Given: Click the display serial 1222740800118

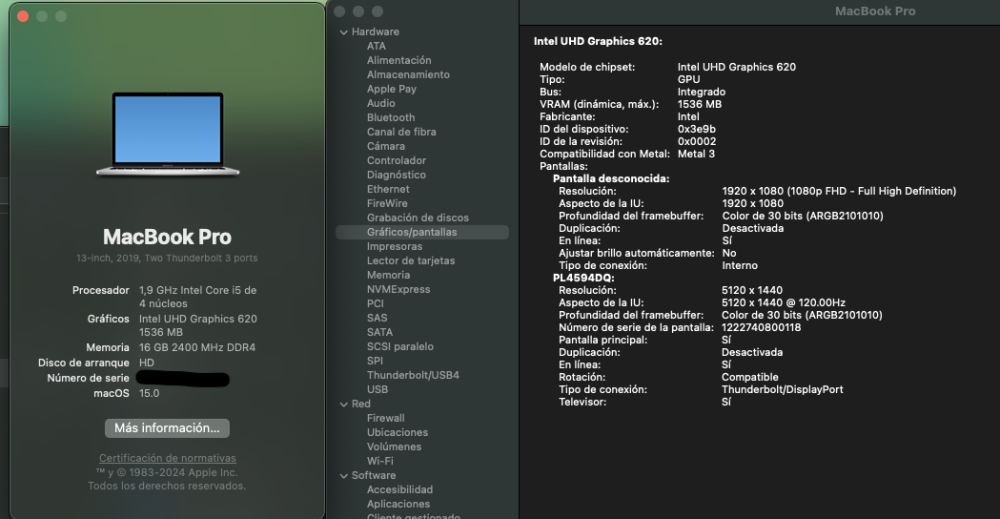Looking at the screenshot, I should coord(761,328).
